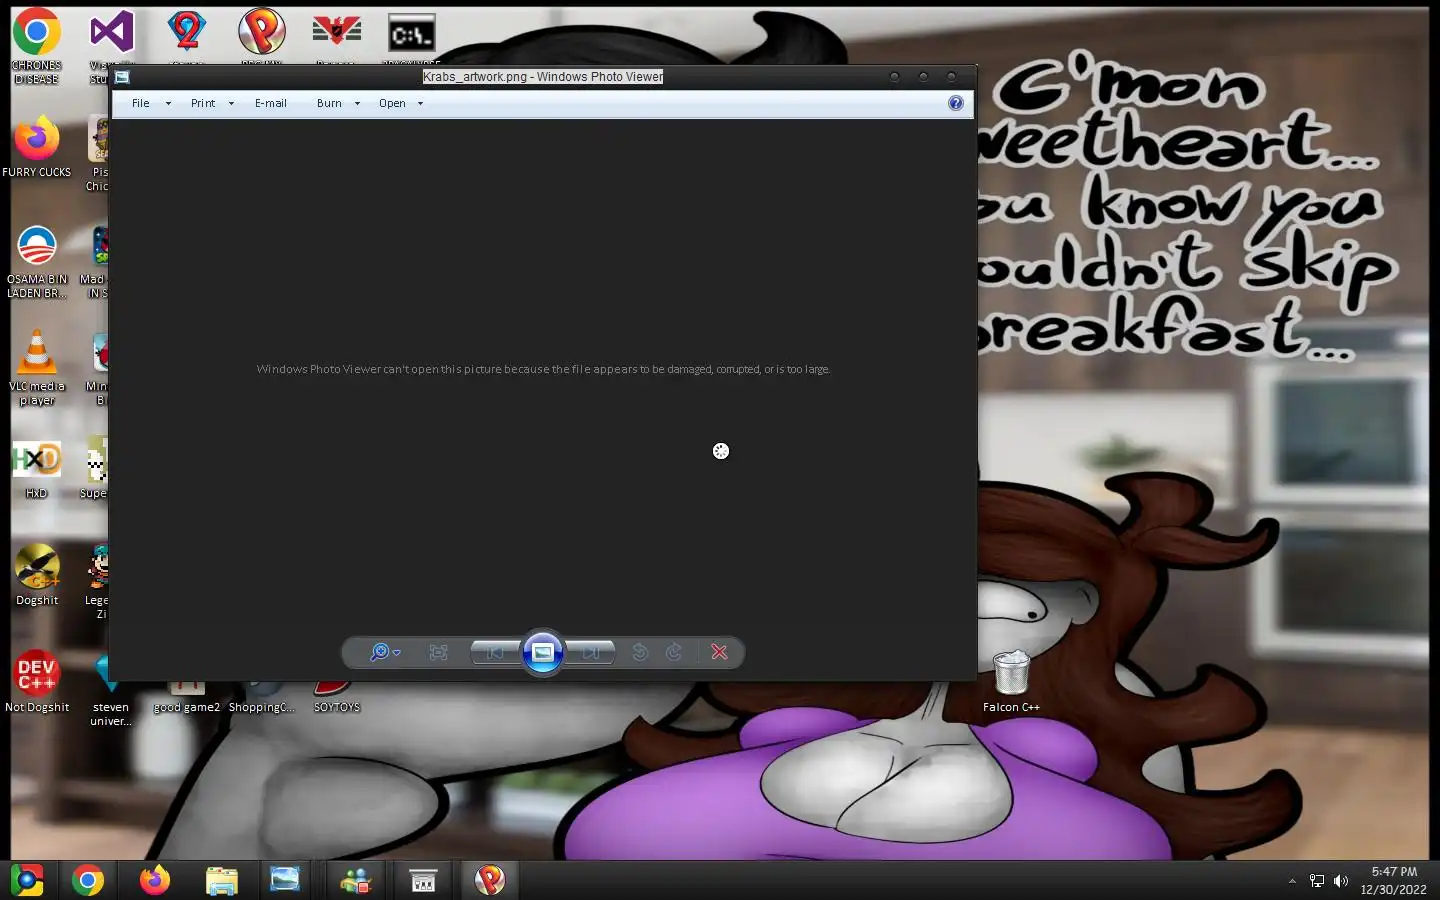The width and height of the screenshot is (1440, 900).
Task: Open the Peggle taskbar button
Action: 489,880
